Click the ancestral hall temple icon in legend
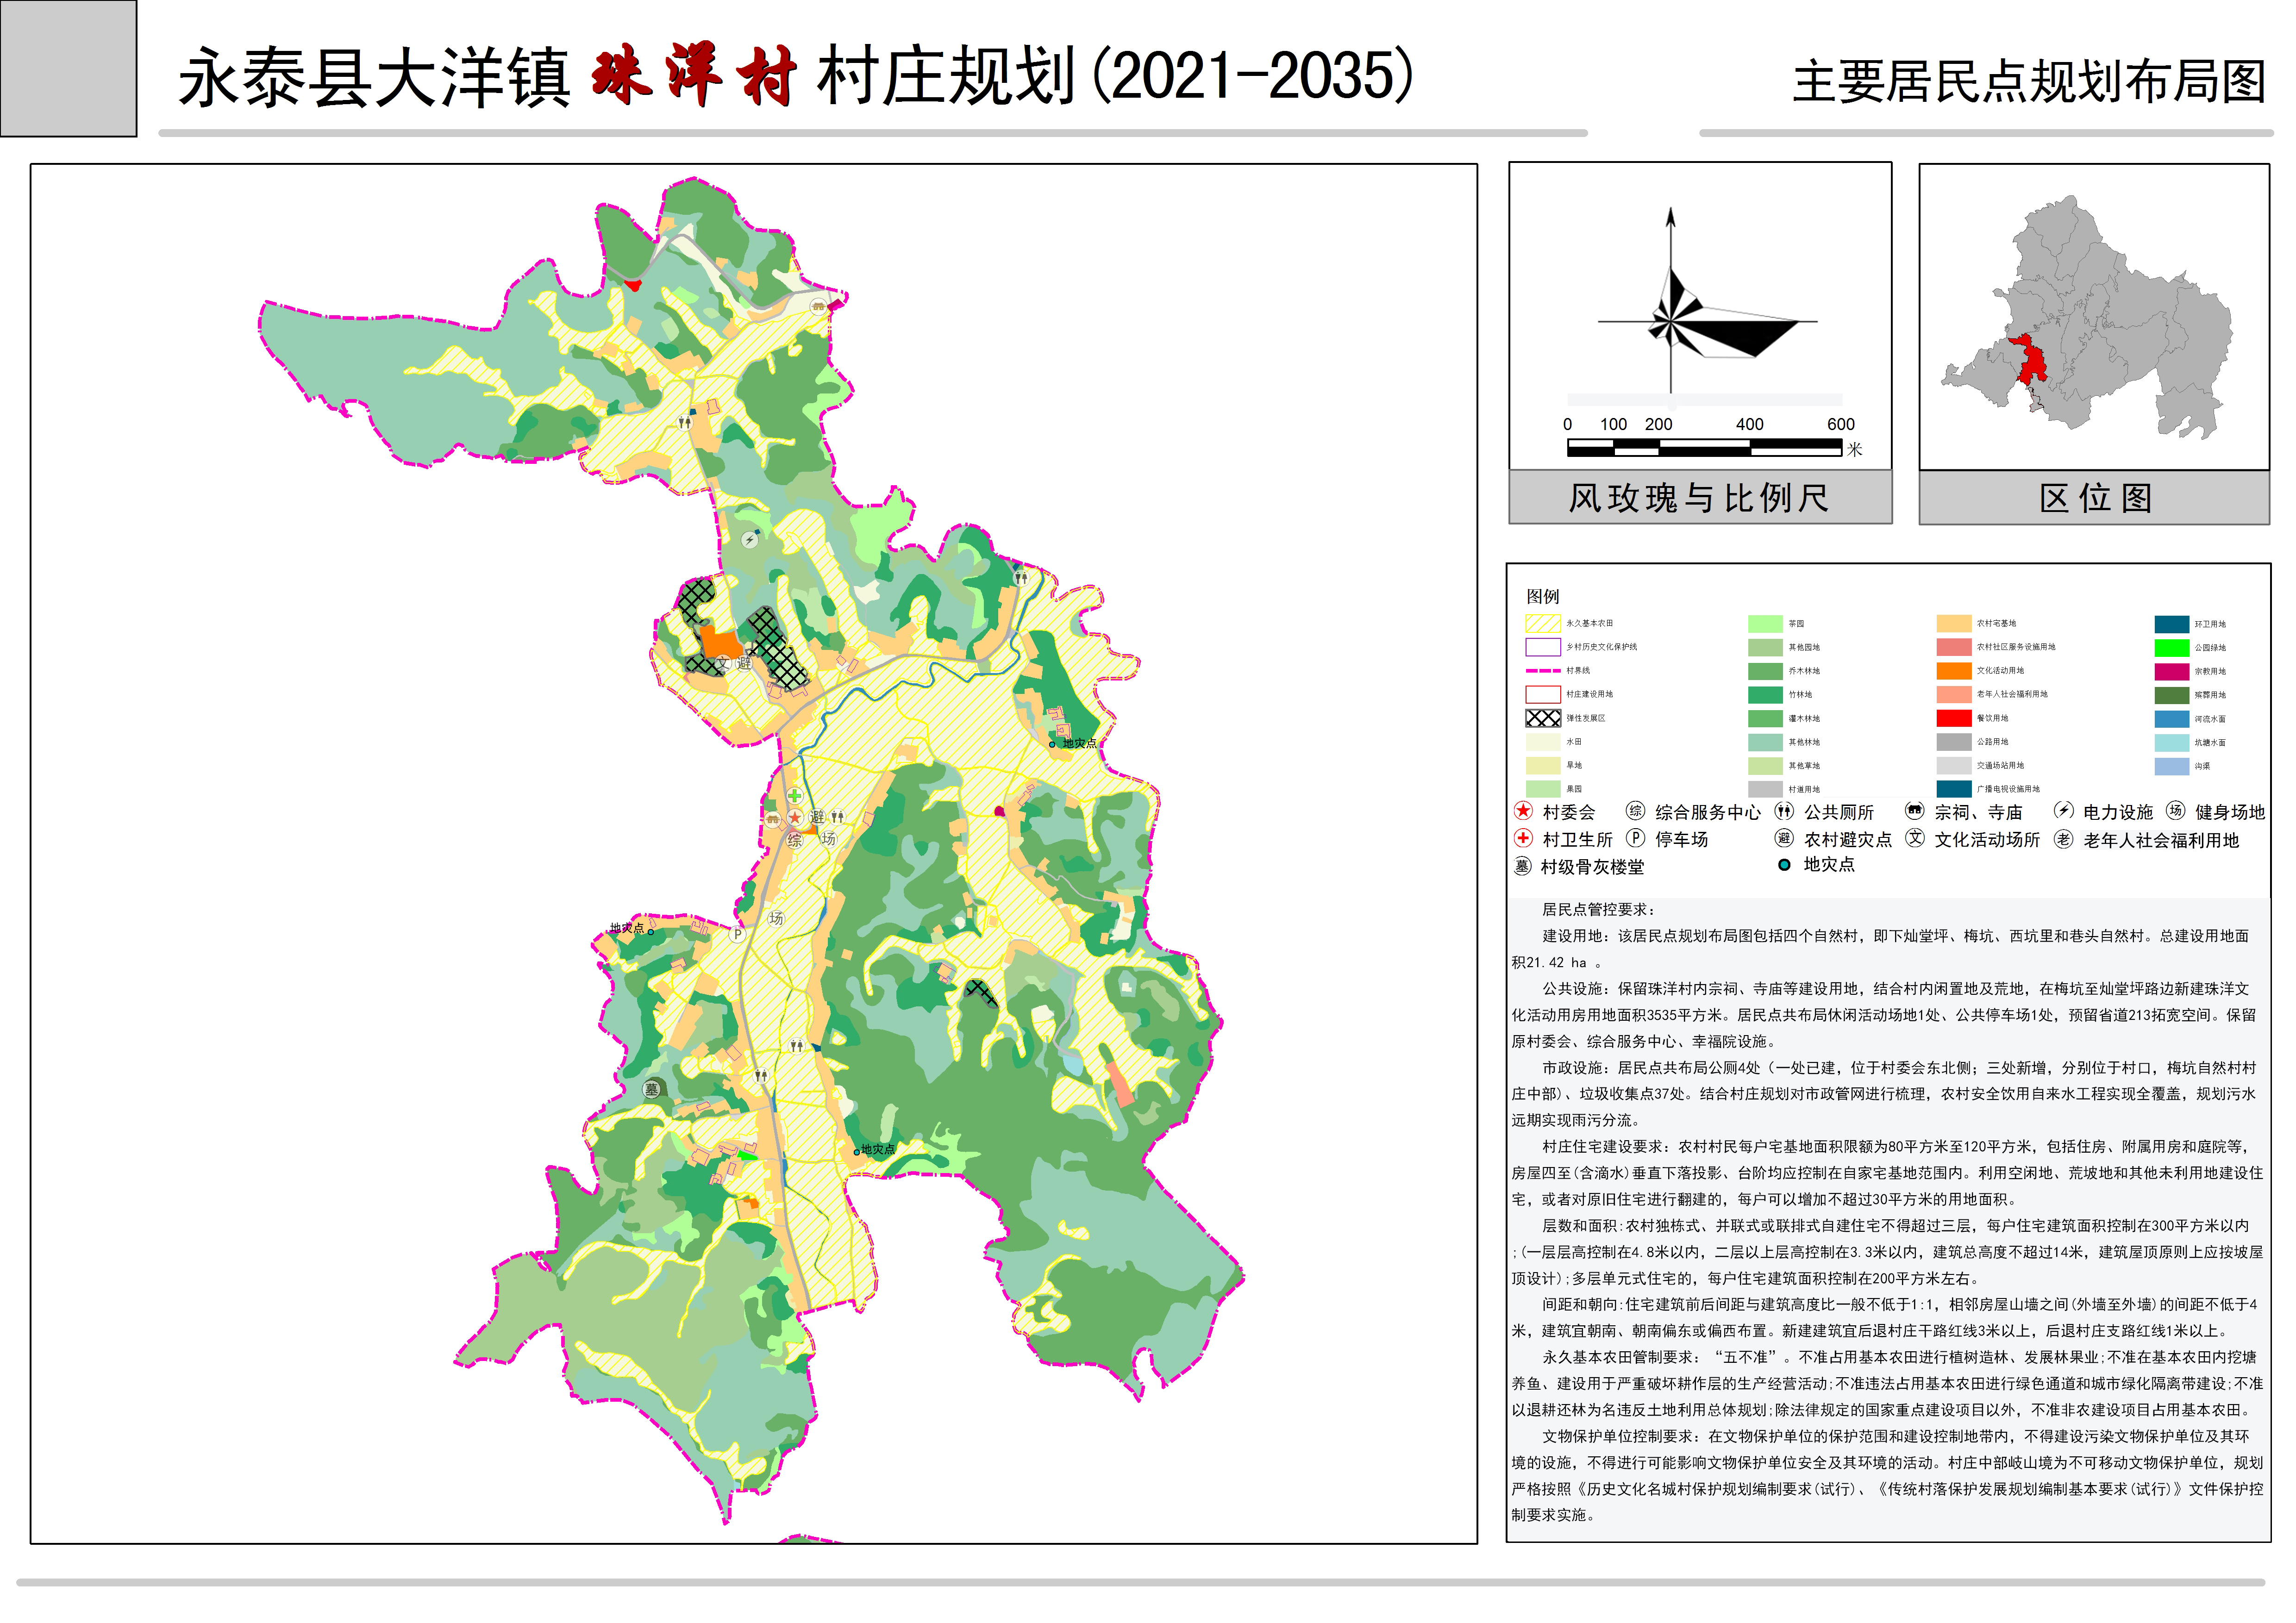 (1914, 811)
